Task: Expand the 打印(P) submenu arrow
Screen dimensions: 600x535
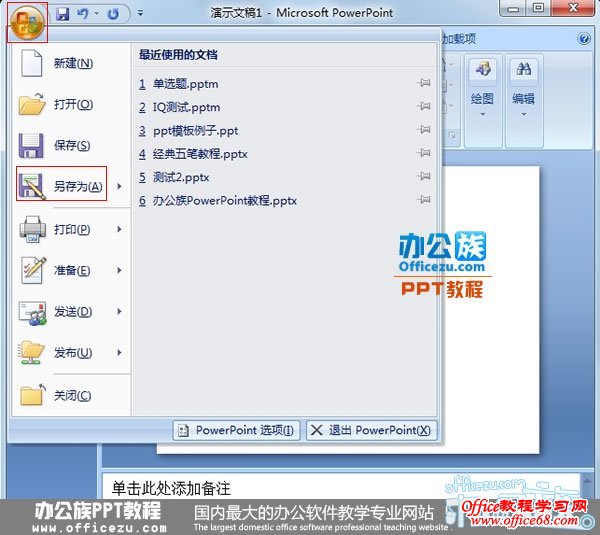Action: click(x=119, y=230)
